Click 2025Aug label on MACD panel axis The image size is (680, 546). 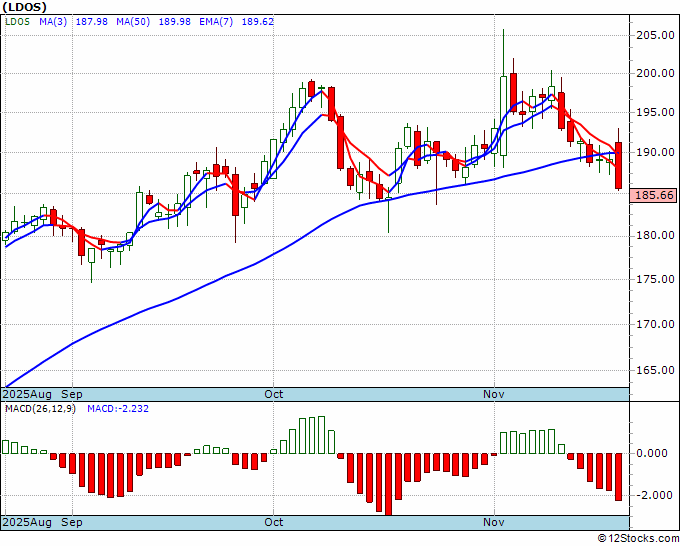point(27,522)
